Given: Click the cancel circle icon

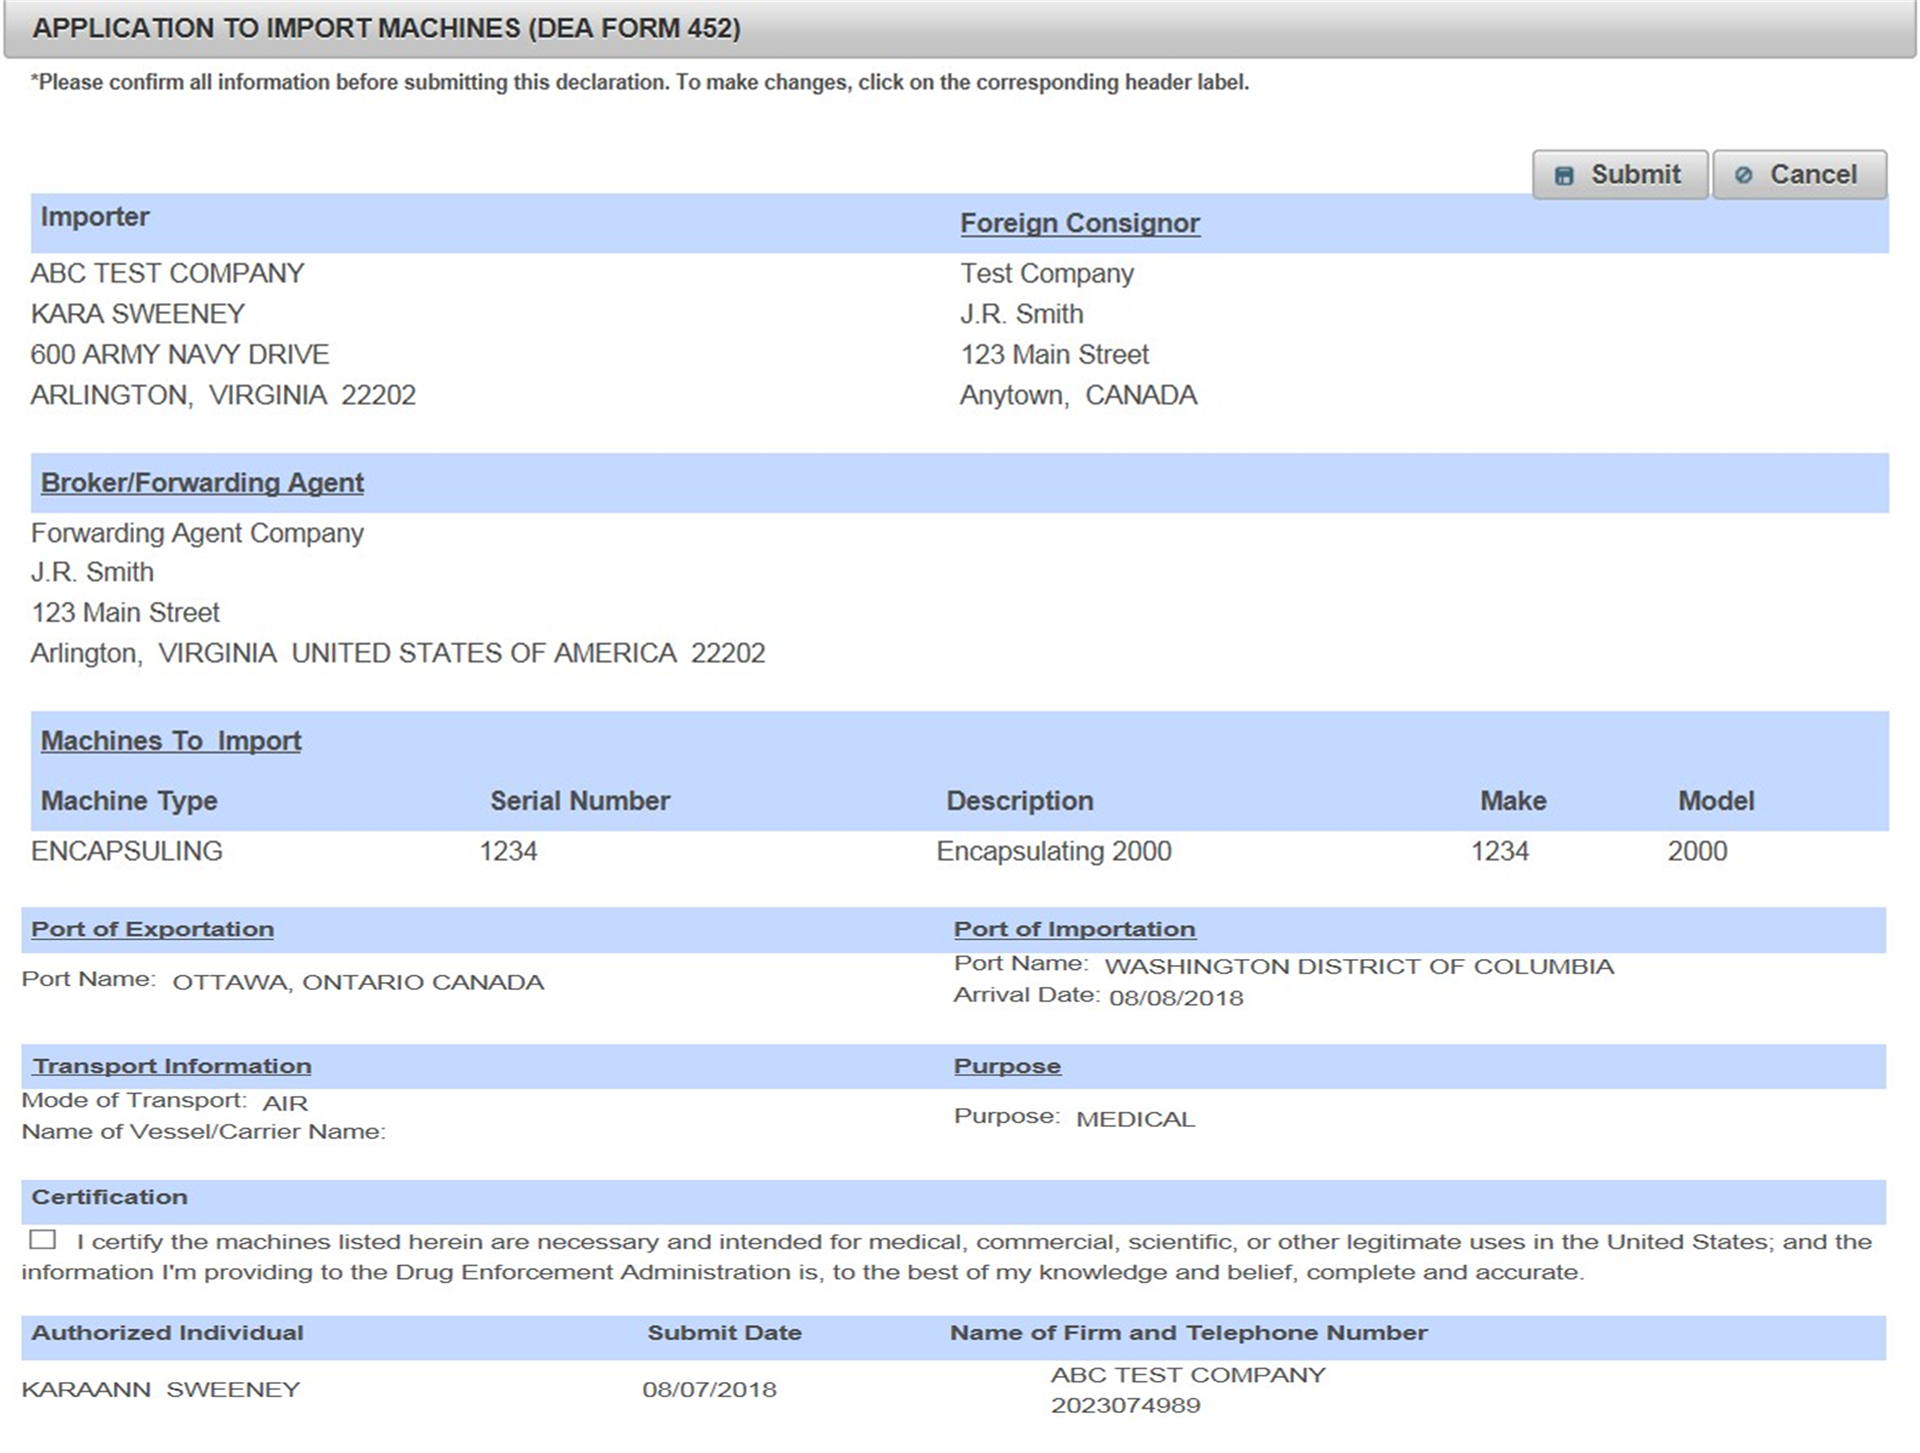Looking at the screenshot, I should [x=1743, y=175].
